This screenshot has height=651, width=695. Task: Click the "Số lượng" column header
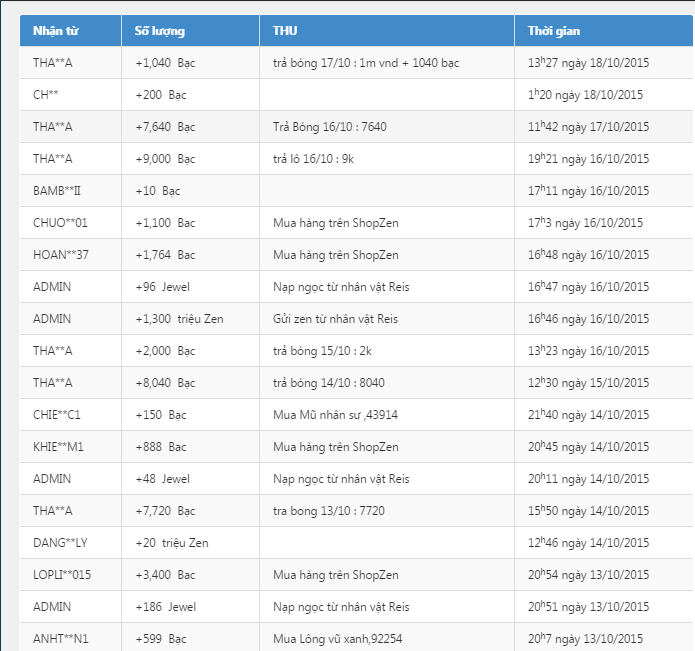point(160,31)
